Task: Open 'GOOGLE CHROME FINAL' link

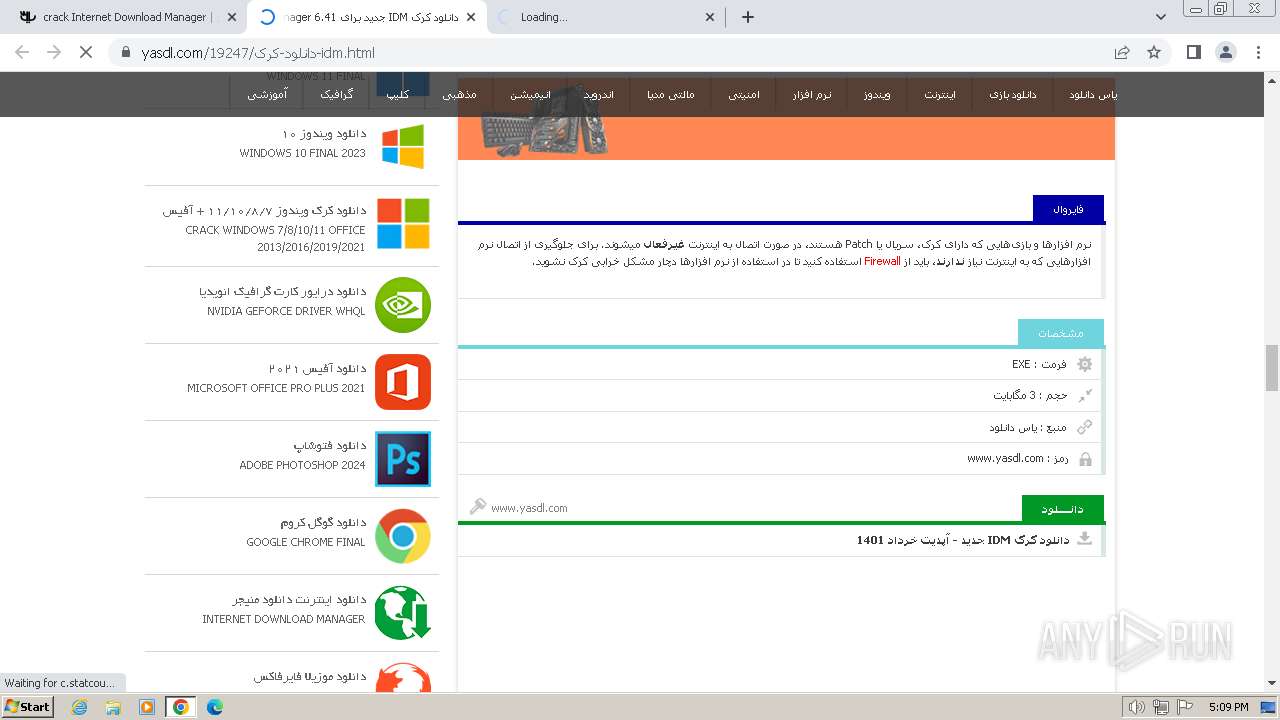Action: tap(306, 542)
